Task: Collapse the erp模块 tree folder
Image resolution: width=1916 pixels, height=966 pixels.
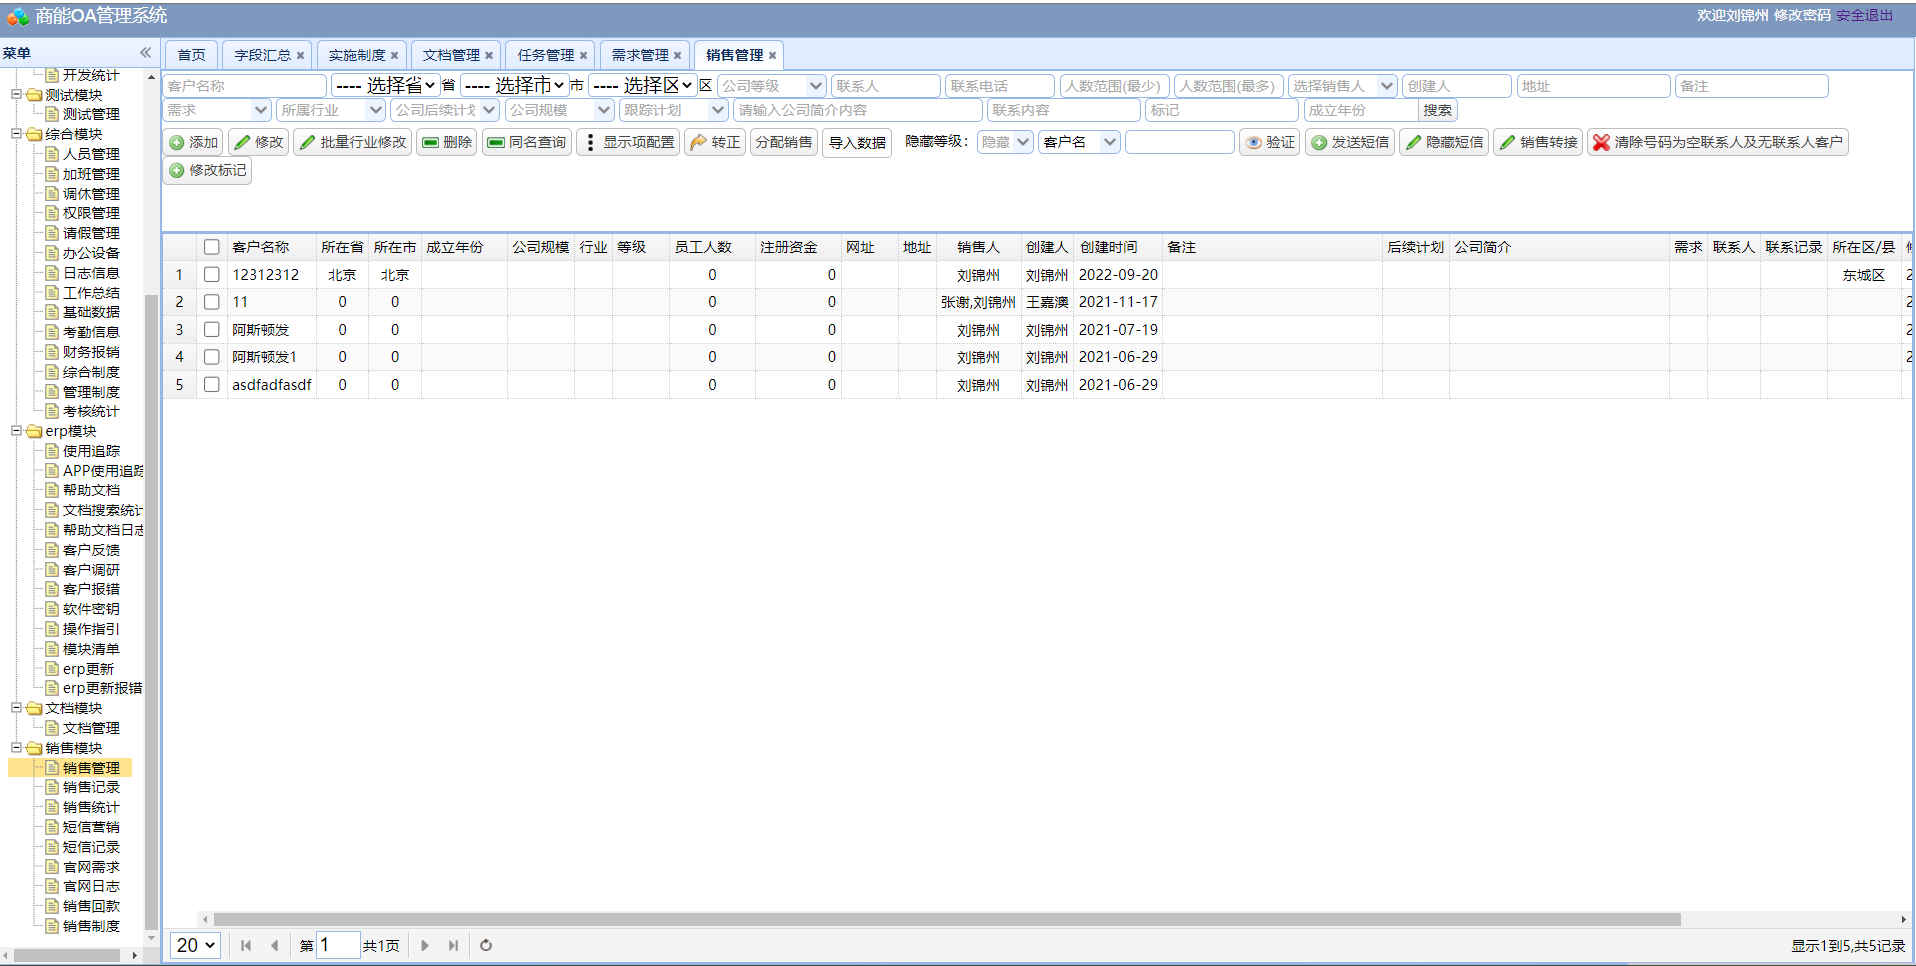Action: click(16, 430)
